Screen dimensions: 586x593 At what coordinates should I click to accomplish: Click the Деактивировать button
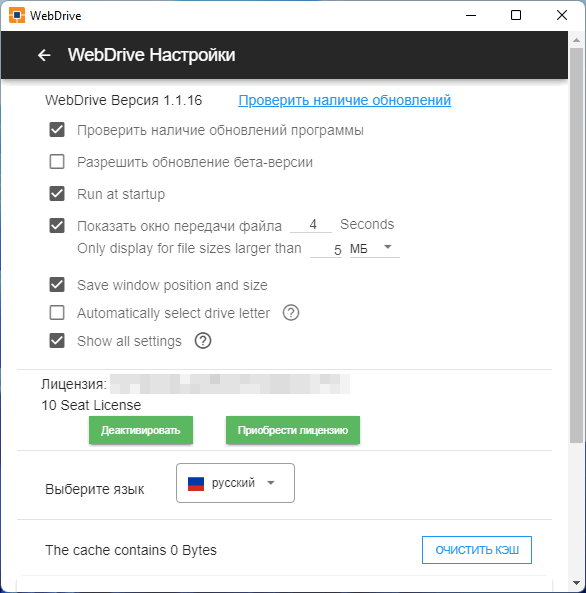[x=141, y=430]
